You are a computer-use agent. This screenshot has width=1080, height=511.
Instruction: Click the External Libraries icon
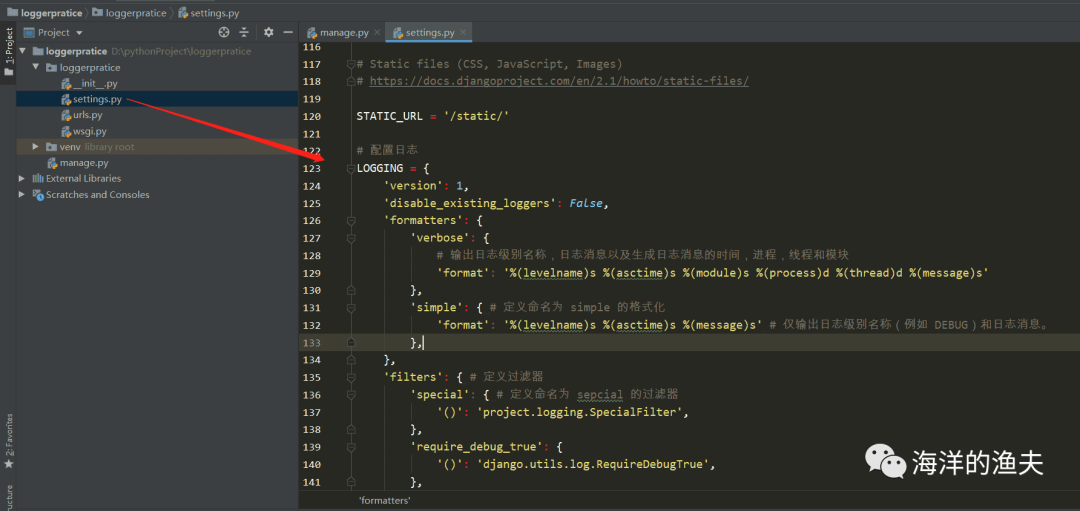tap(39, 178)
